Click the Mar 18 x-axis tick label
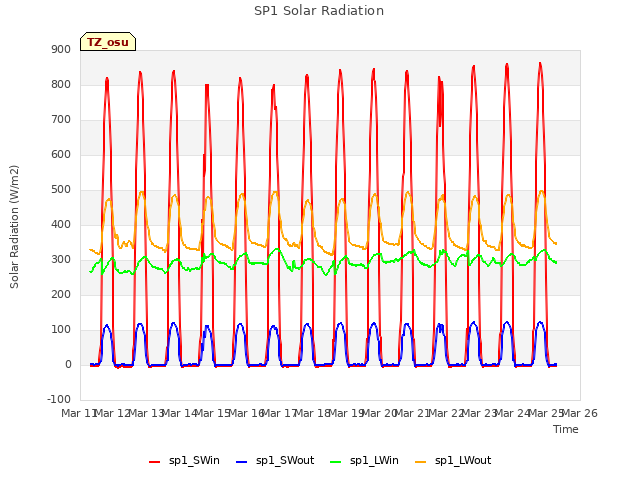Viewport: 640px width, 480px height. point(312,413)
